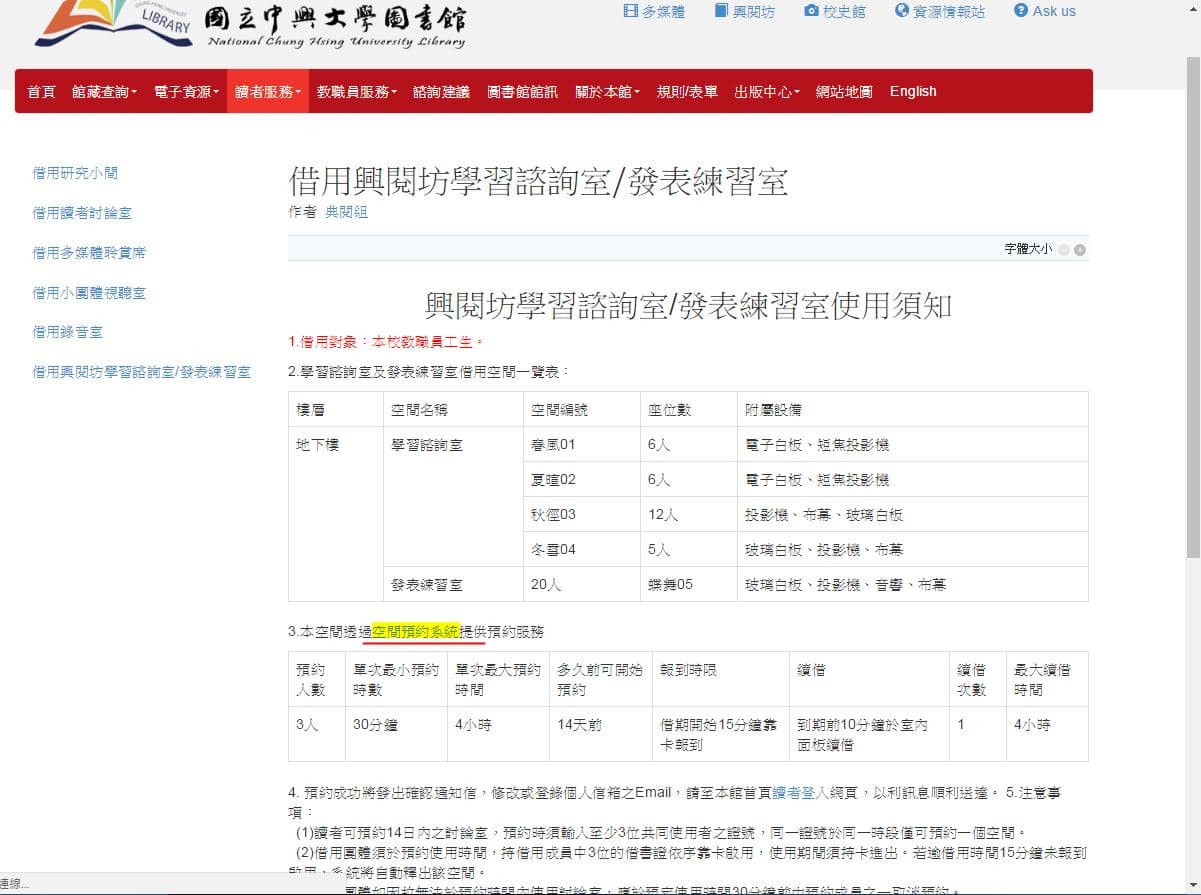Open 借用讀者討論室 in the sidebar
Screen dimensions: 1201x895
coord(82,213)
